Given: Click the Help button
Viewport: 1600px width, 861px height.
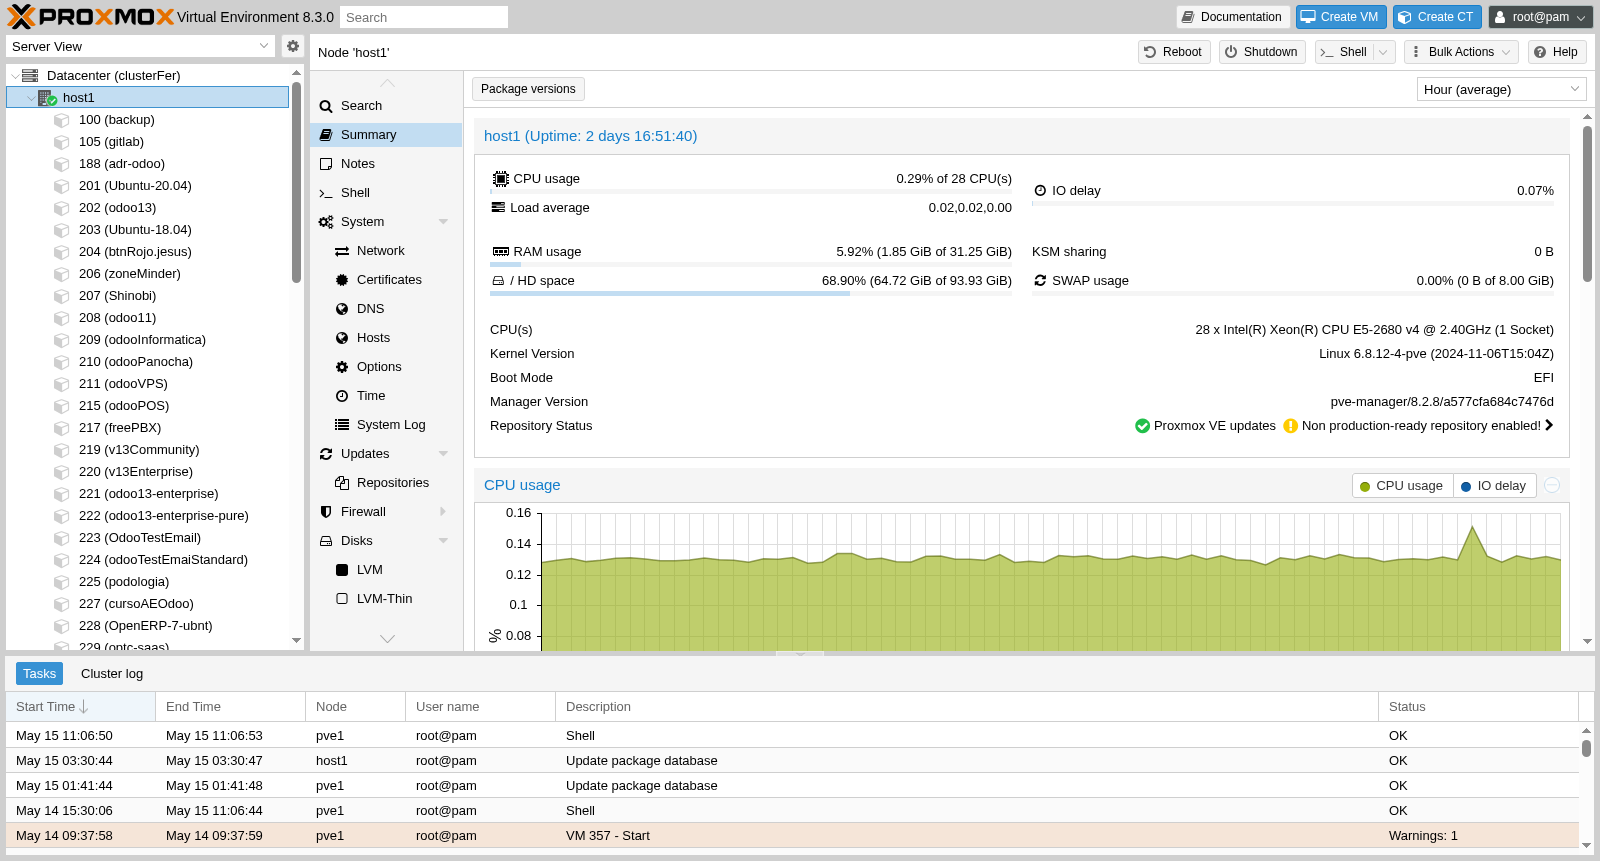Looking at the screenshot, I should (1557, 52).
